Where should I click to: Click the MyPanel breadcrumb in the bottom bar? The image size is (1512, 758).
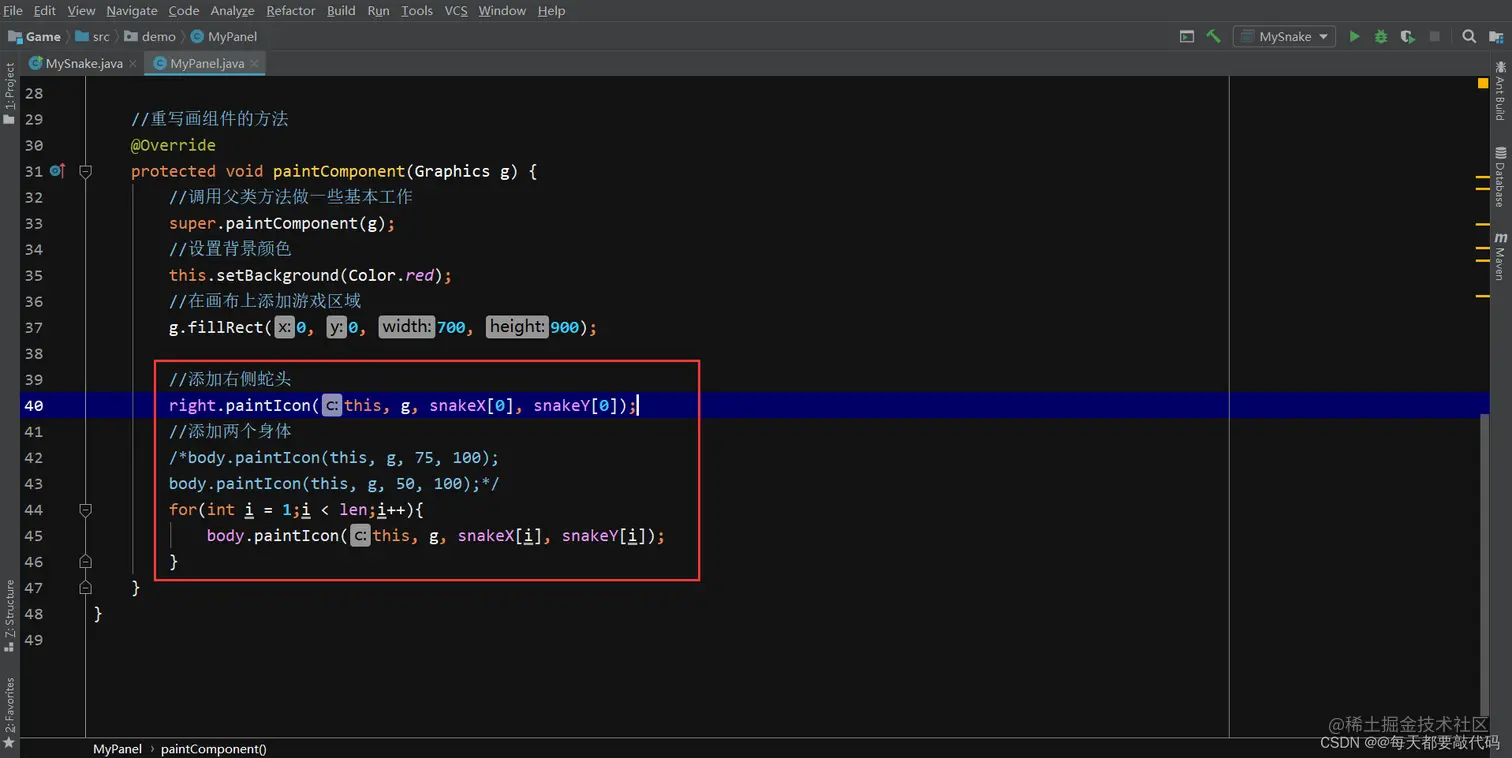coord(117,748)
